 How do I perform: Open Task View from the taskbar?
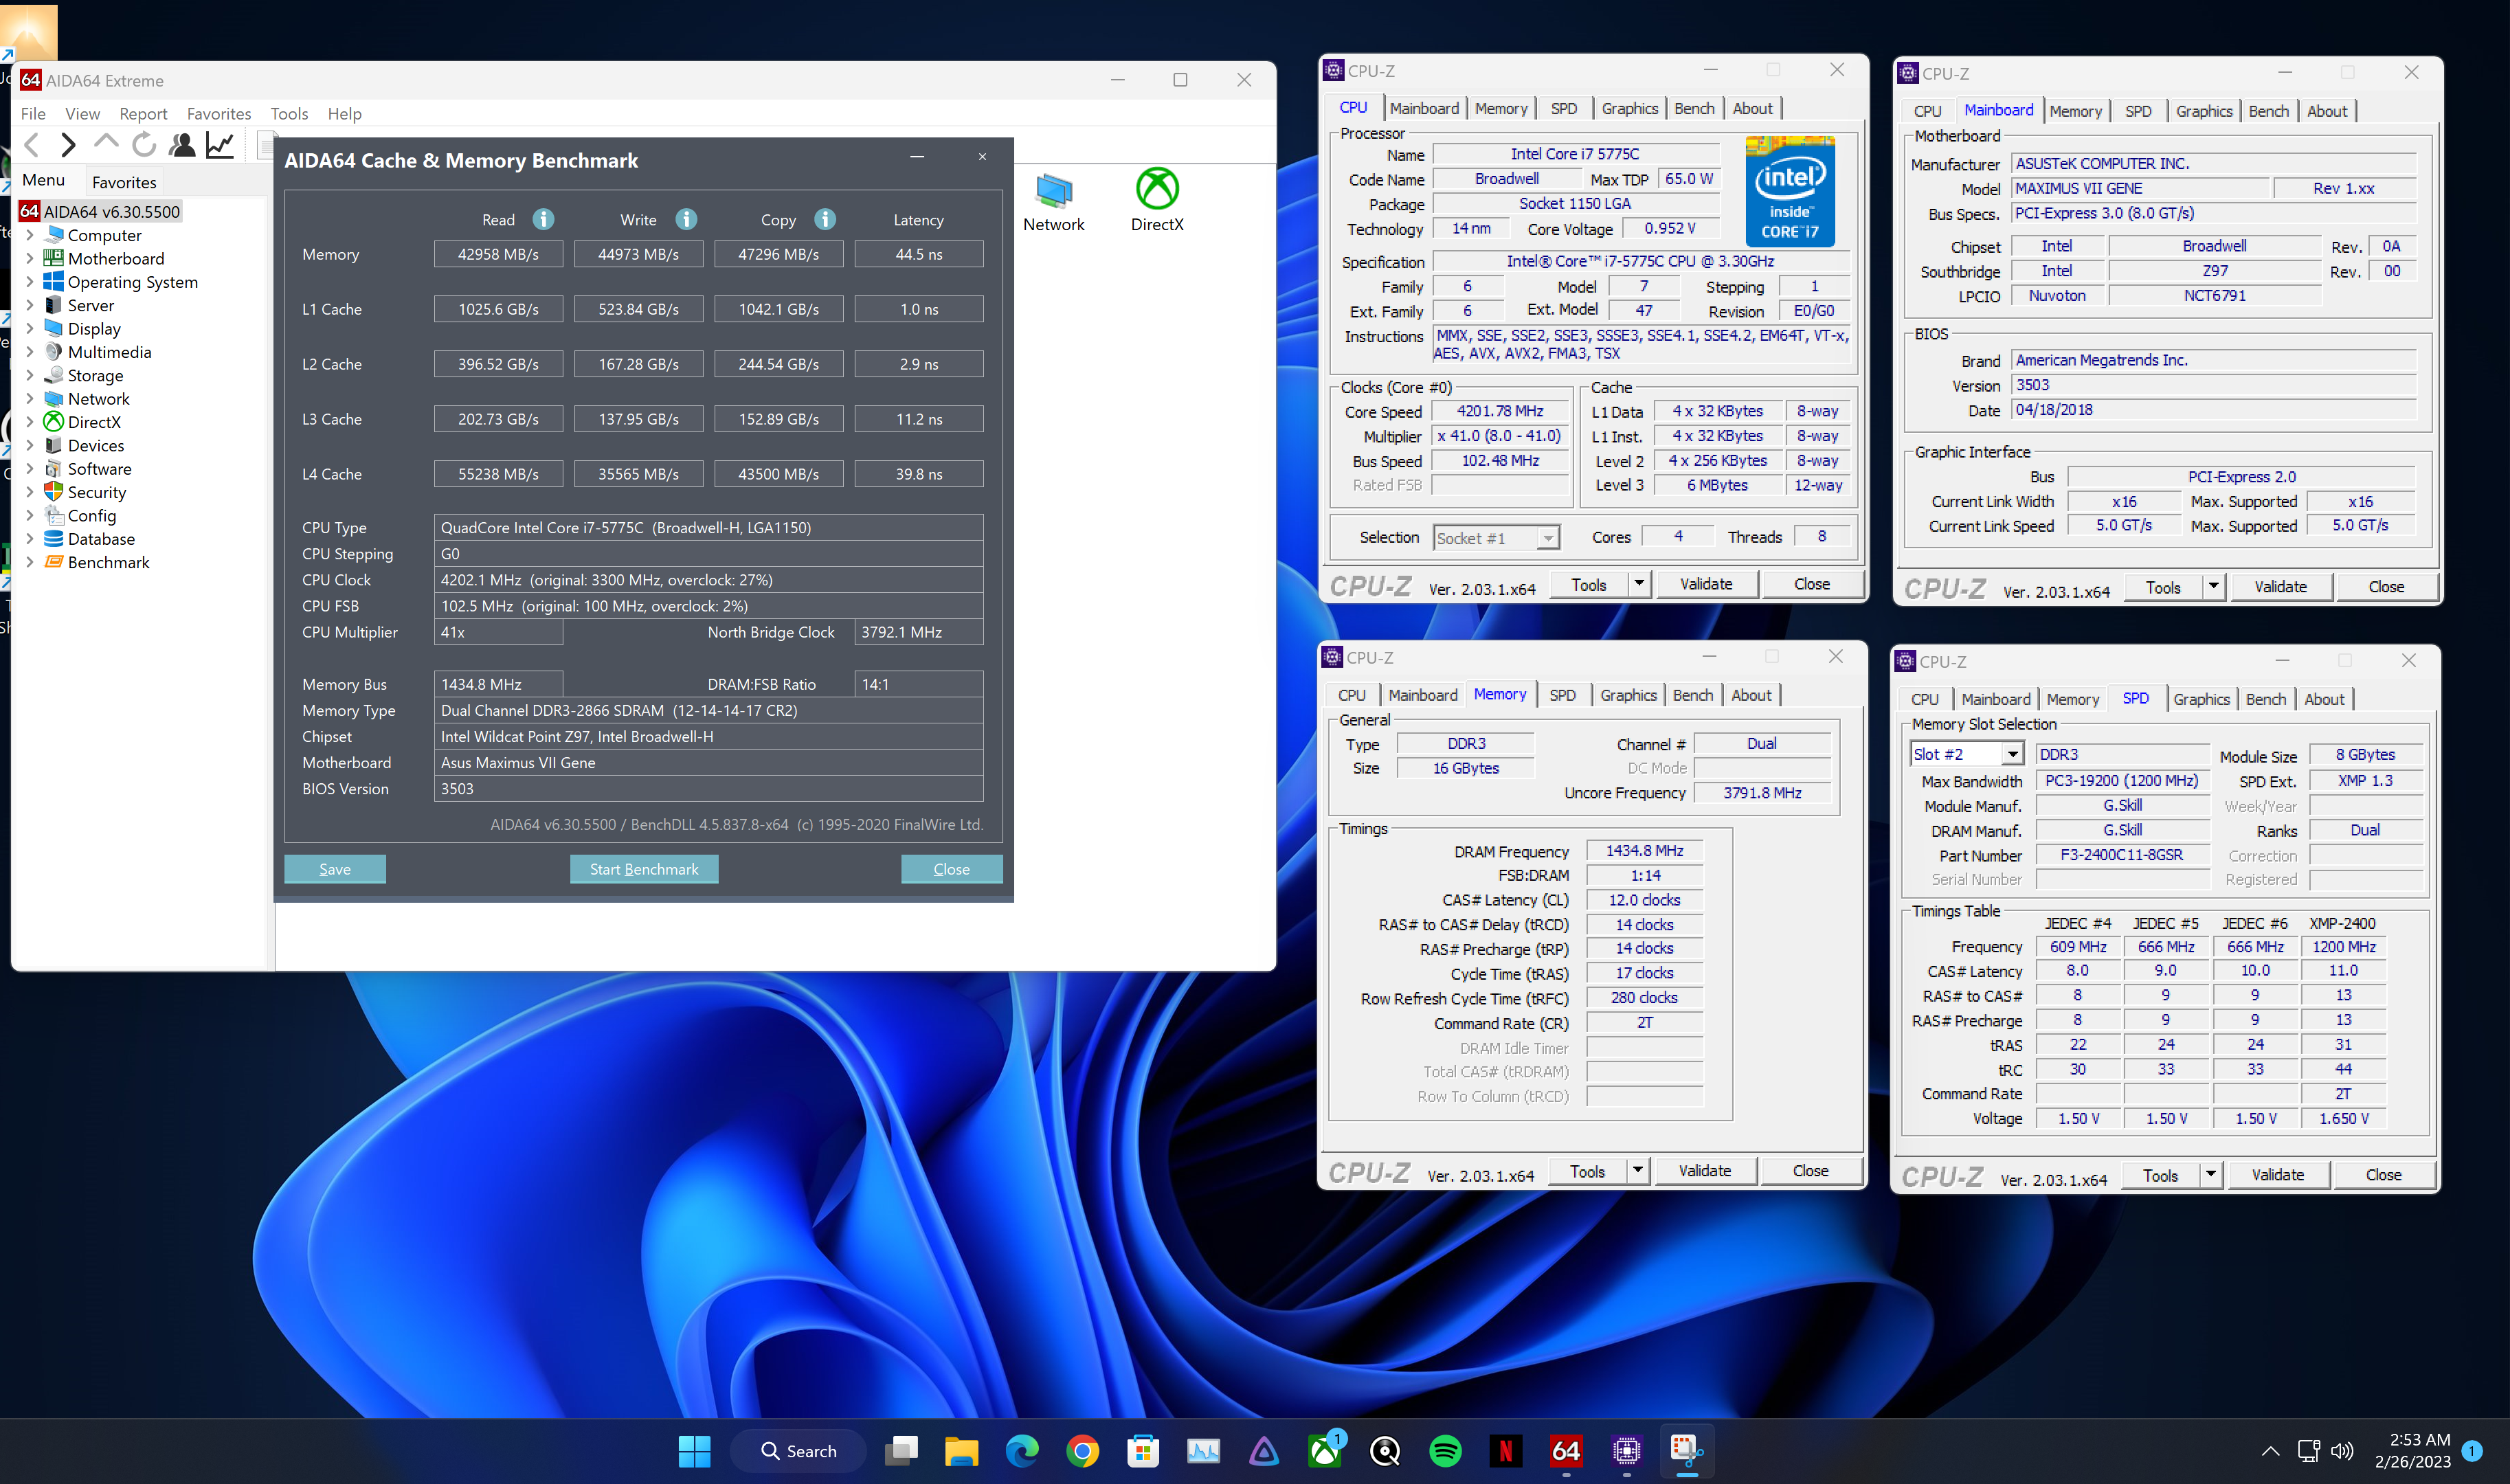coord(901,1451)
